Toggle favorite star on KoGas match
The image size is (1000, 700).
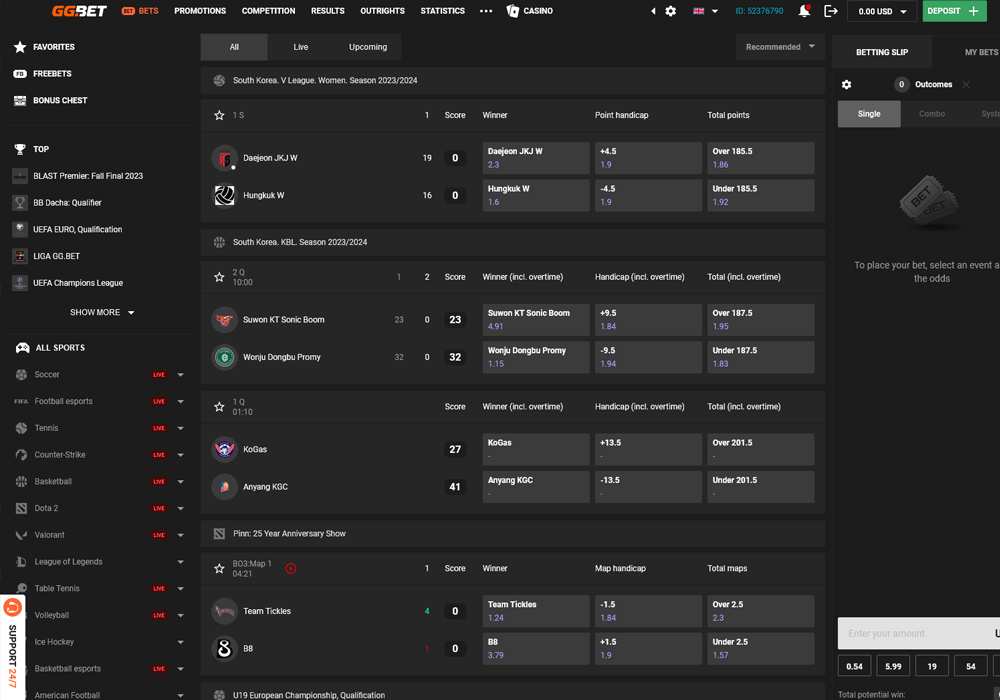pyautogui.click(x=220, y=407)
